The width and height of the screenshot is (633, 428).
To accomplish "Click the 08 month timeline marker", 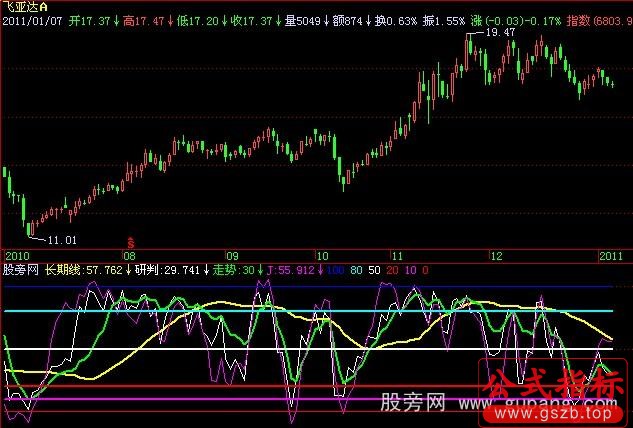I will 129,254.
